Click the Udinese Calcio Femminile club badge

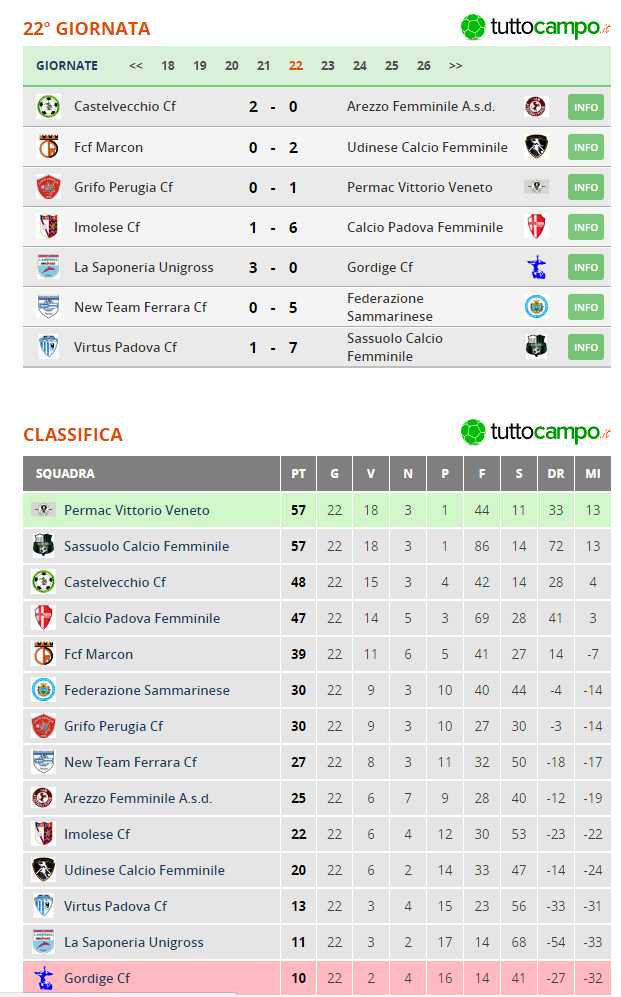click(x=536, y=146)
